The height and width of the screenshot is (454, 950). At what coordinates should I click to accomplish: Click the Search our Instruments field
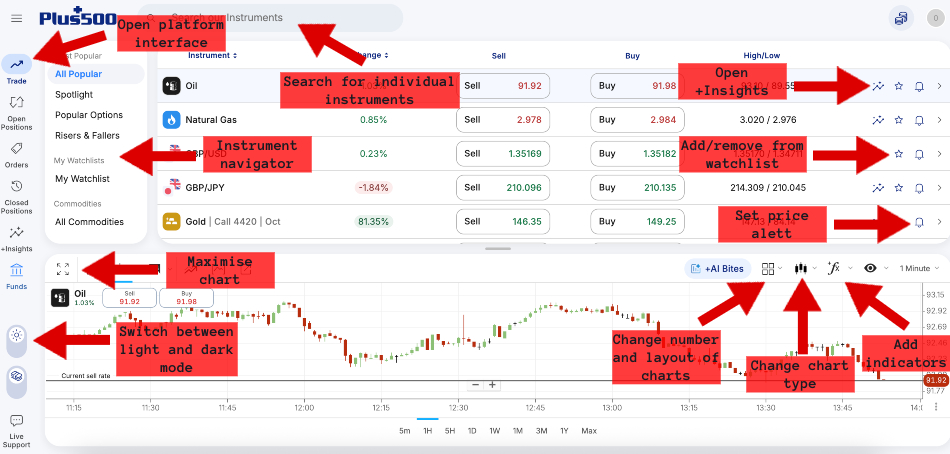click(x=271, y=18)
